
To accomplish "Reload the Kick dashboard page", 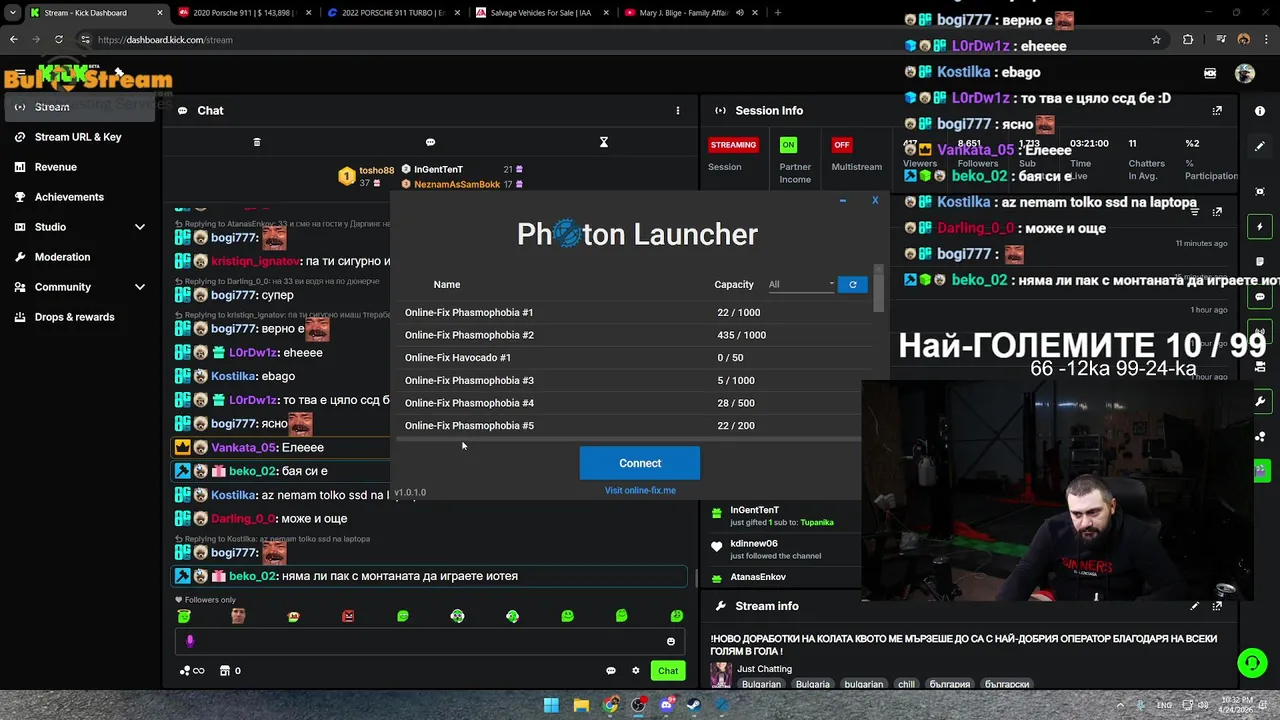I will [59, 40].
